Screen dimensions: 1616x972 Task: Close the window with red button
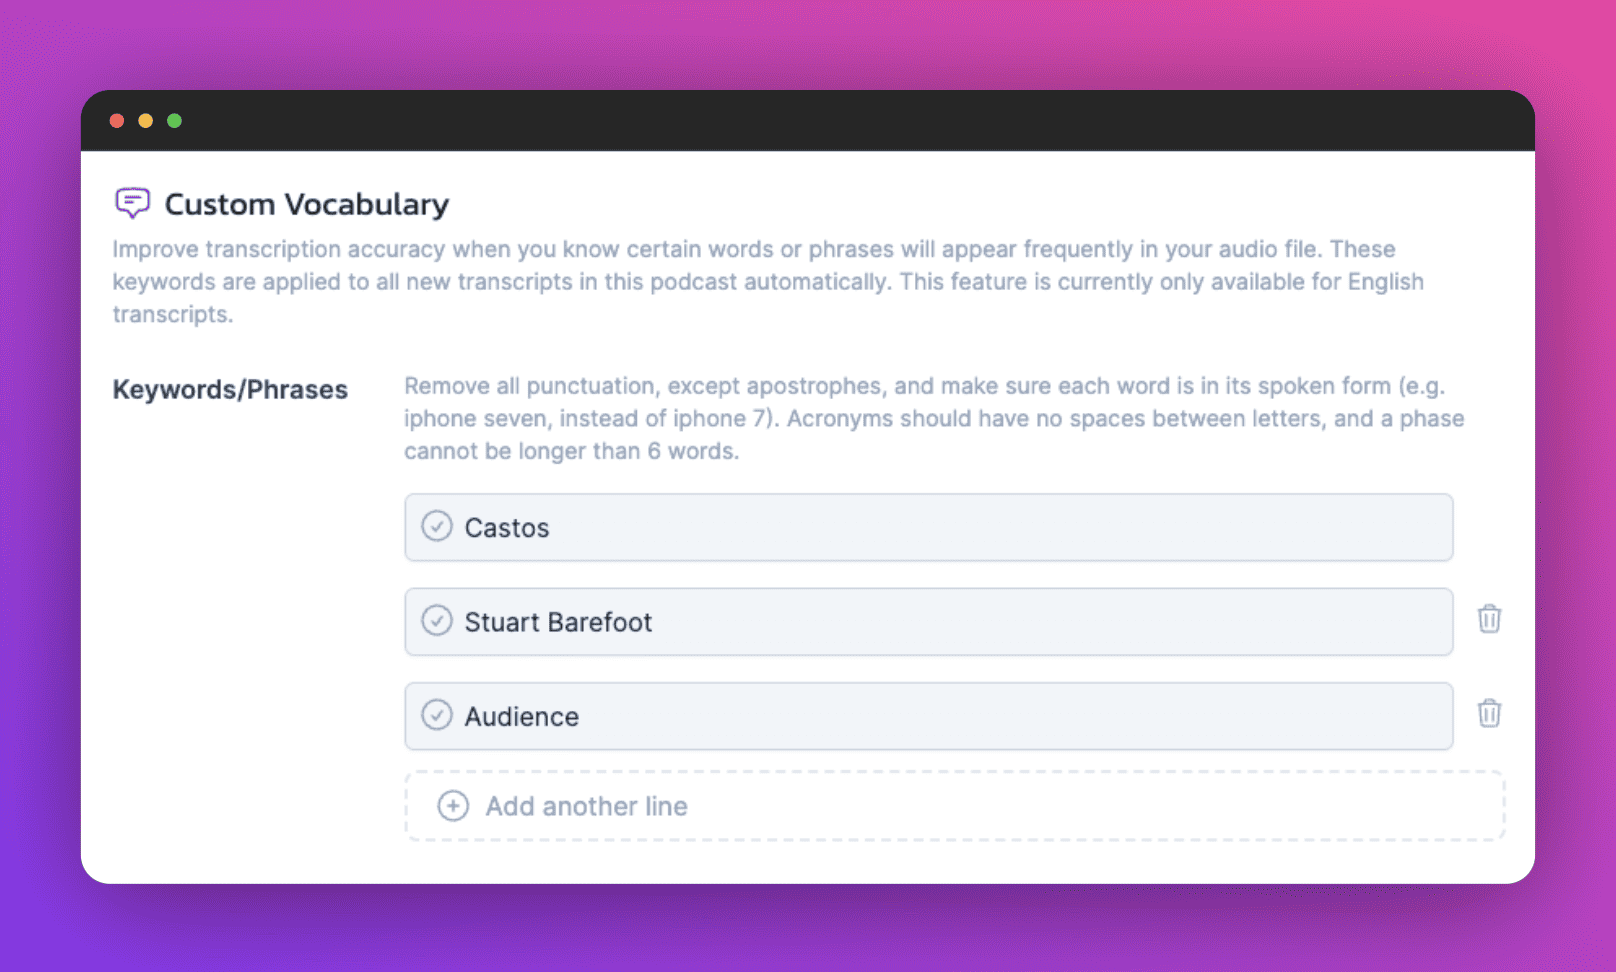[x=117, y=121]
